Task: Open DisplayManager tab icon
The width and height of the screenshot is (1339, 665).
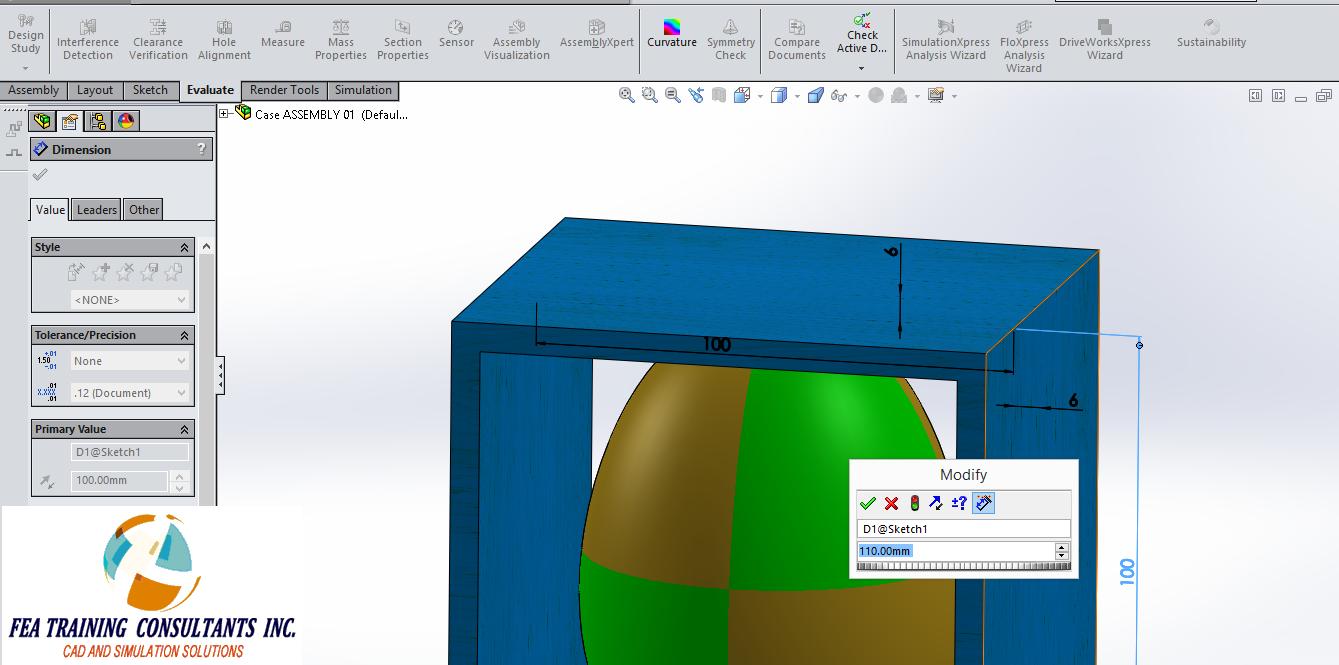Action: [x=126, y=121]
